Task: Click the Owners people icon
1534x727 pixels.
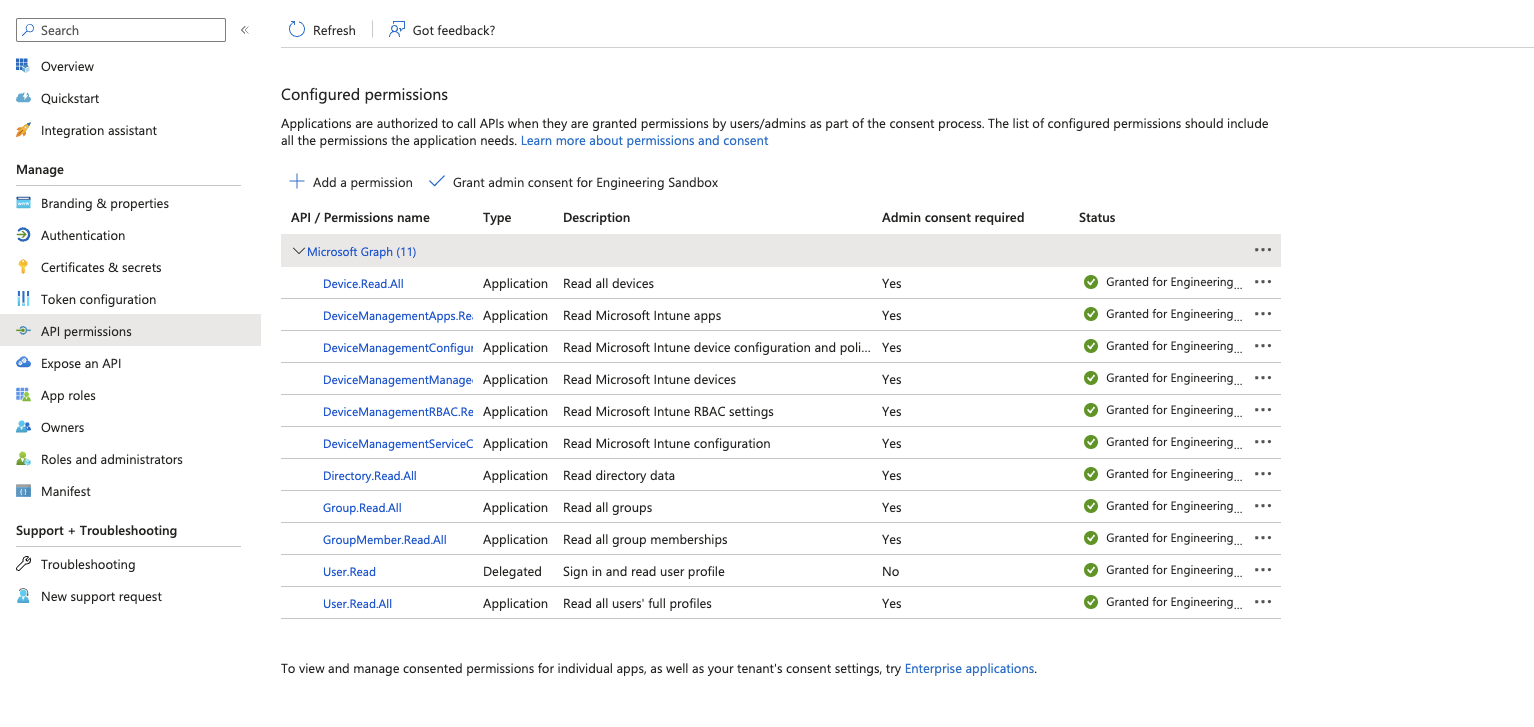Action: click(23, 427)
